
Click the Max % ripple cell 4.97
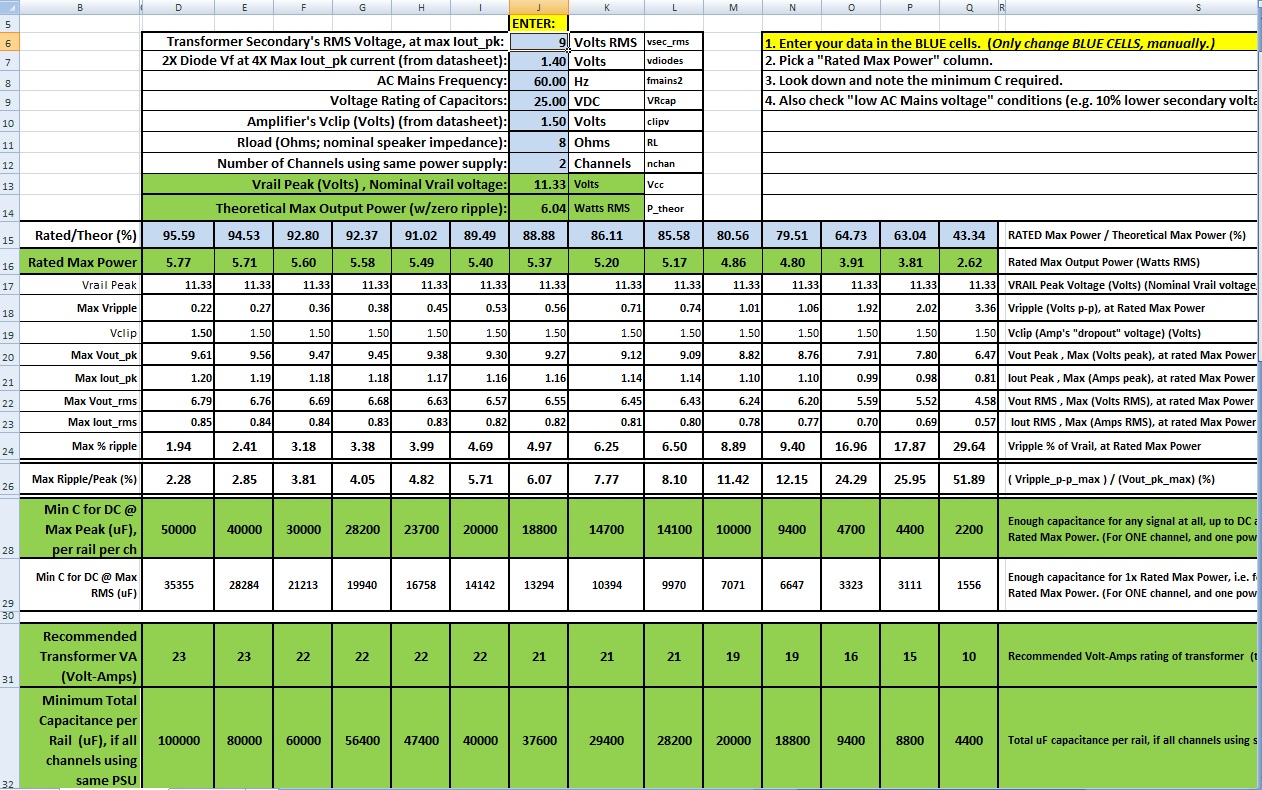pyautogui.click(x=539, y=446)
